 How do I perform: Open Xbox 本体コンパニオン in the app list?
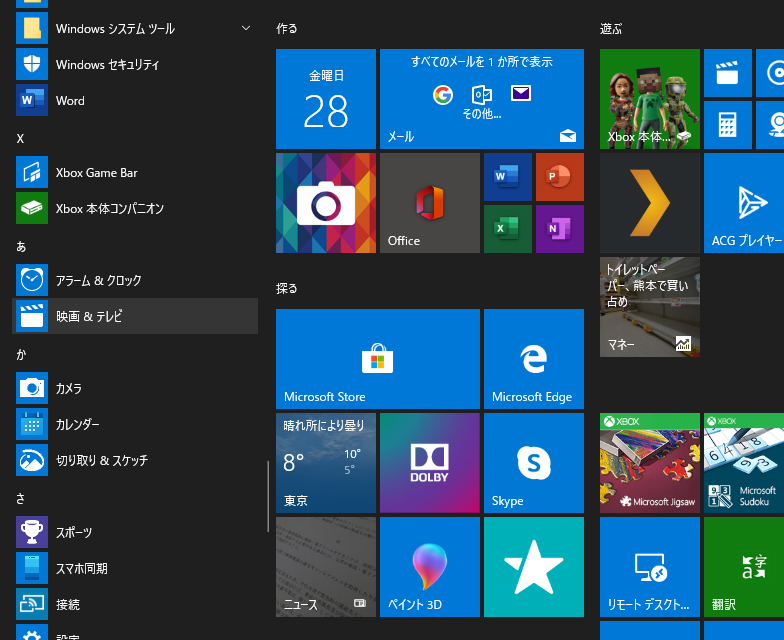[x=135, y=208]
